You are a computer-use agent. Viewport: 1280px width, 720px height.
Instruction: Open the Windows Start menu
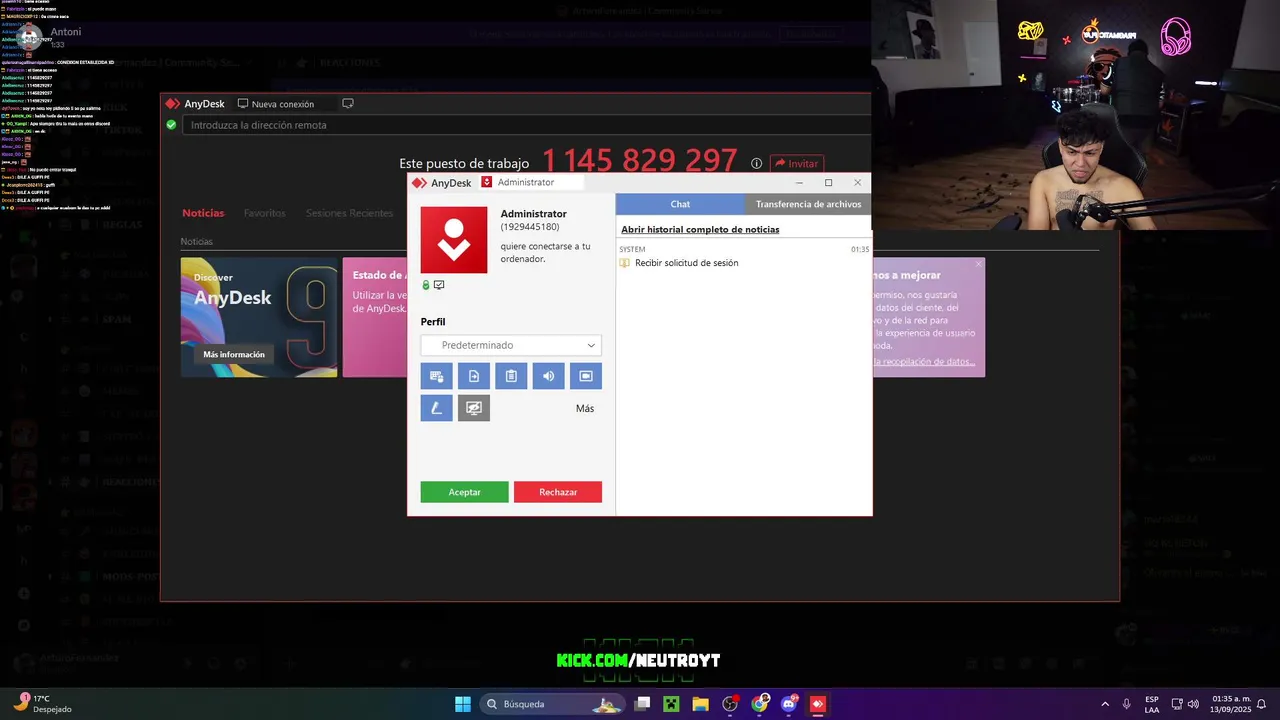click(463, 704)
